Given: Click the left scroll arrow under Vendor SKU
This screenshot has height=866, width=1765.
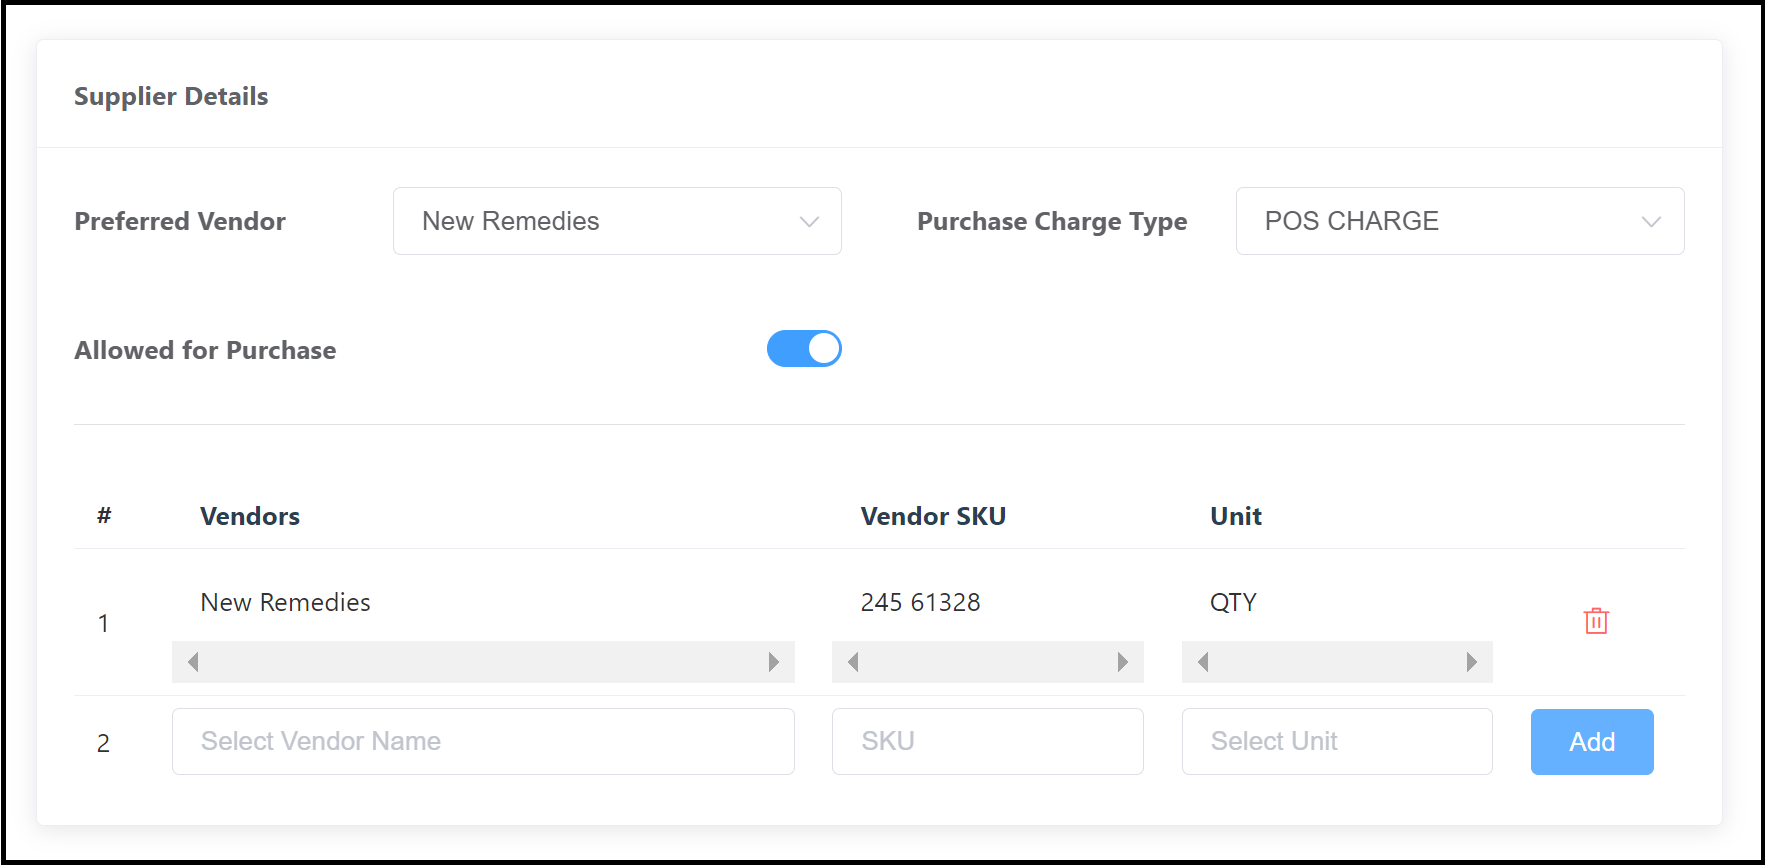Looking at the screenshot, I should [852, 661].
